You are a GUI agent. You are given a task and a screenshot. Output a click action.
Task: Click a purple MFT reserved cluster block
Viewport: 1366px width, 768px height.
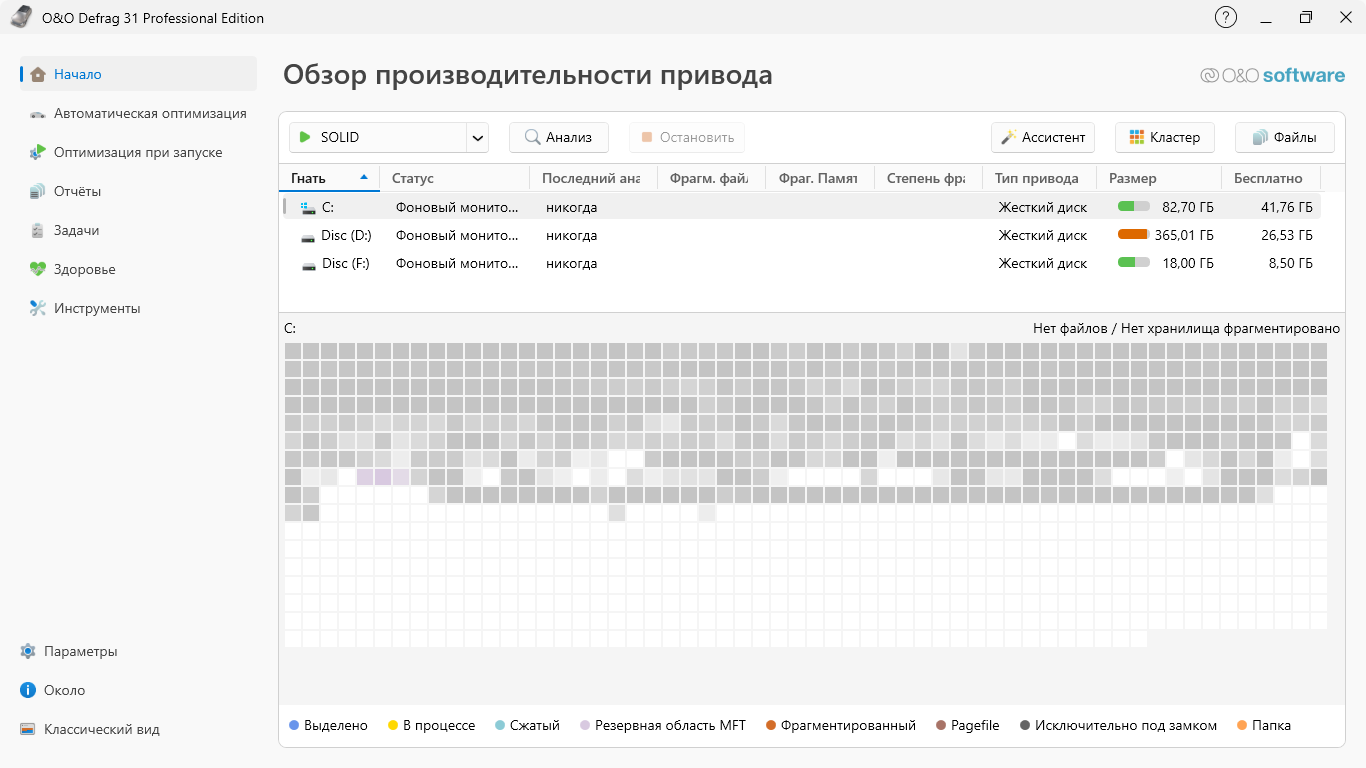coord(383,477)
